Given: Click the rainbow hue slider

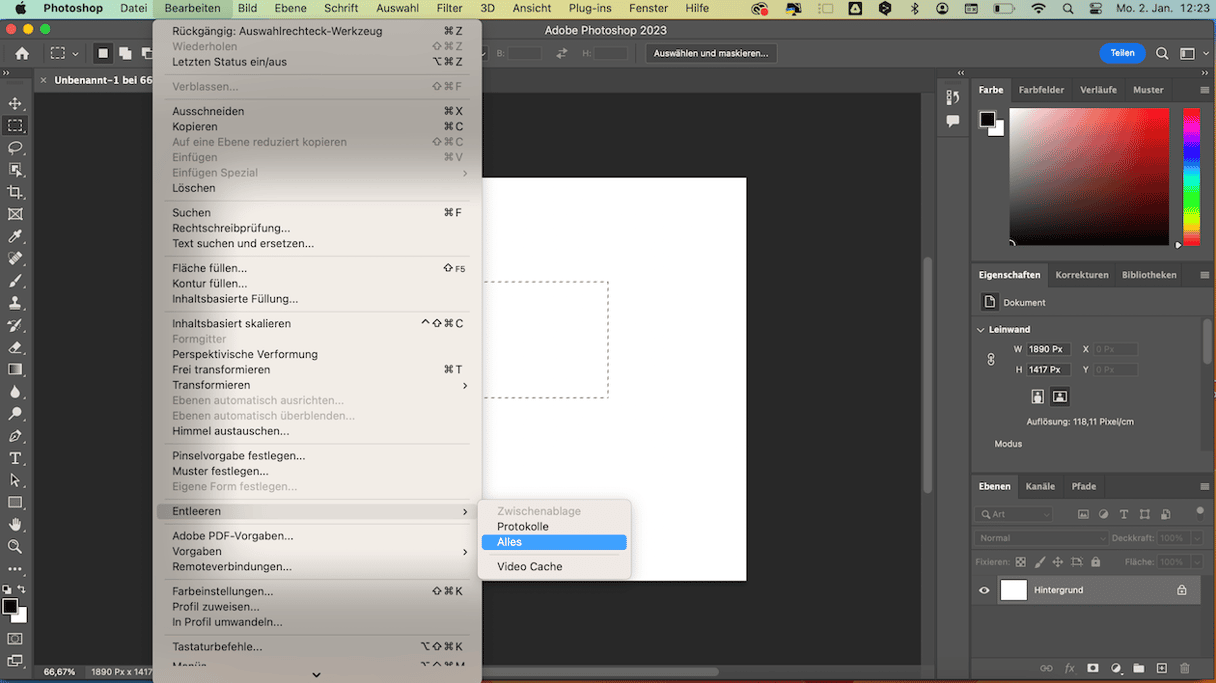Looking at the screenshot, I should click(x=1191, y=176).
